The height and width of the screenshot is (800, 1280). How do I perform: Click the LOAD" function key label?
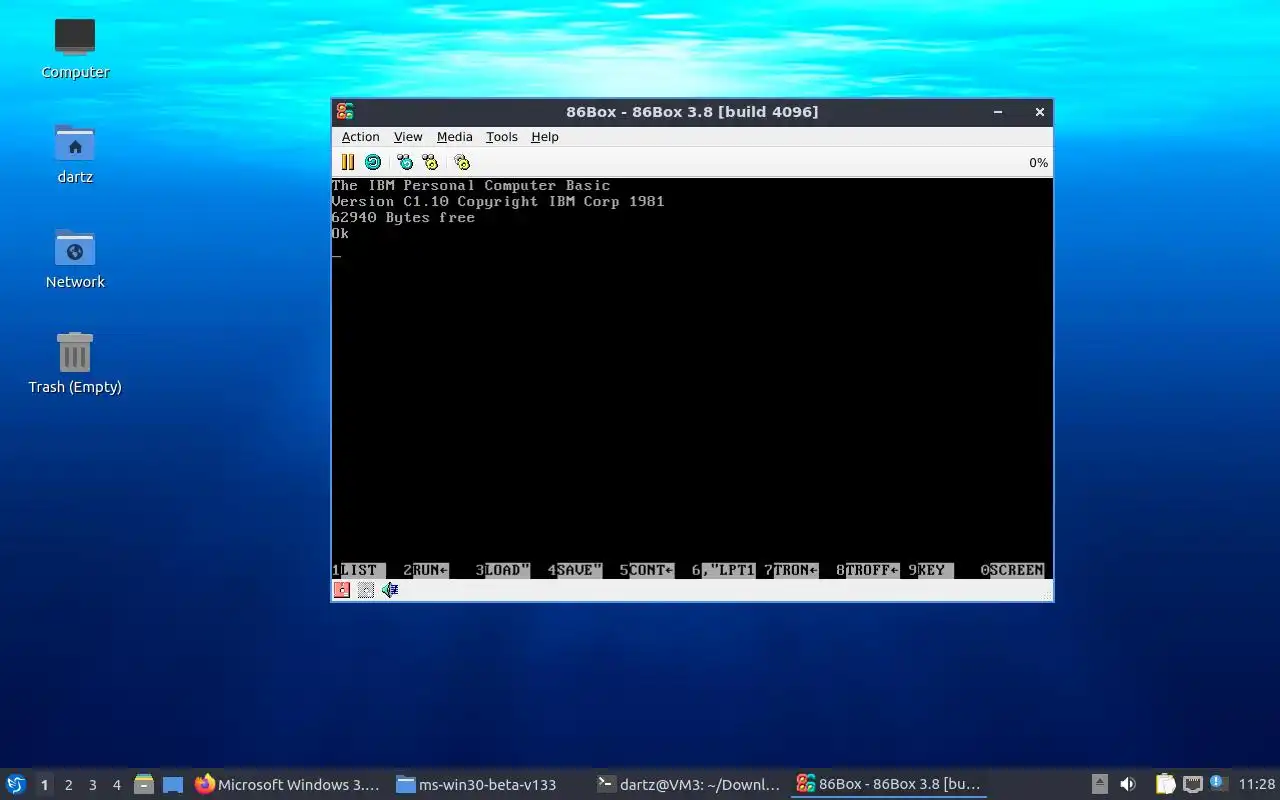point(507,570)
